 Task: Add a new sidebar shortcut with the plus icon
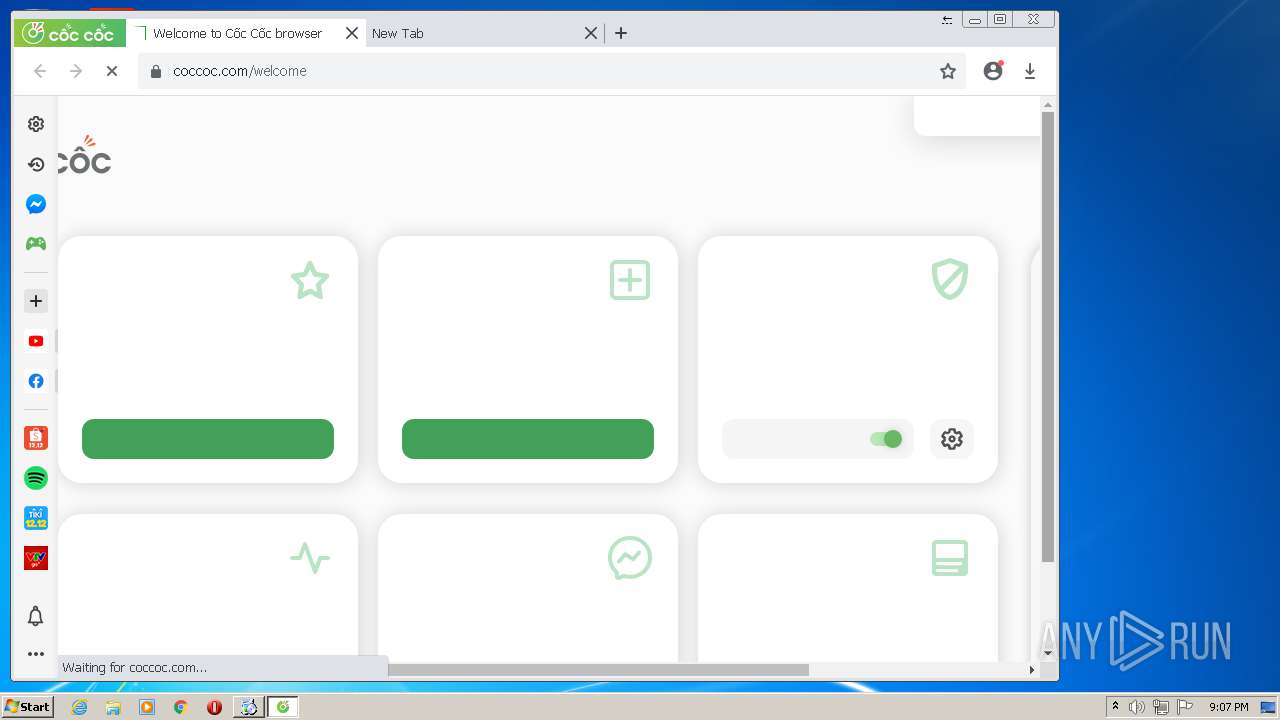[x=36, y=301]
